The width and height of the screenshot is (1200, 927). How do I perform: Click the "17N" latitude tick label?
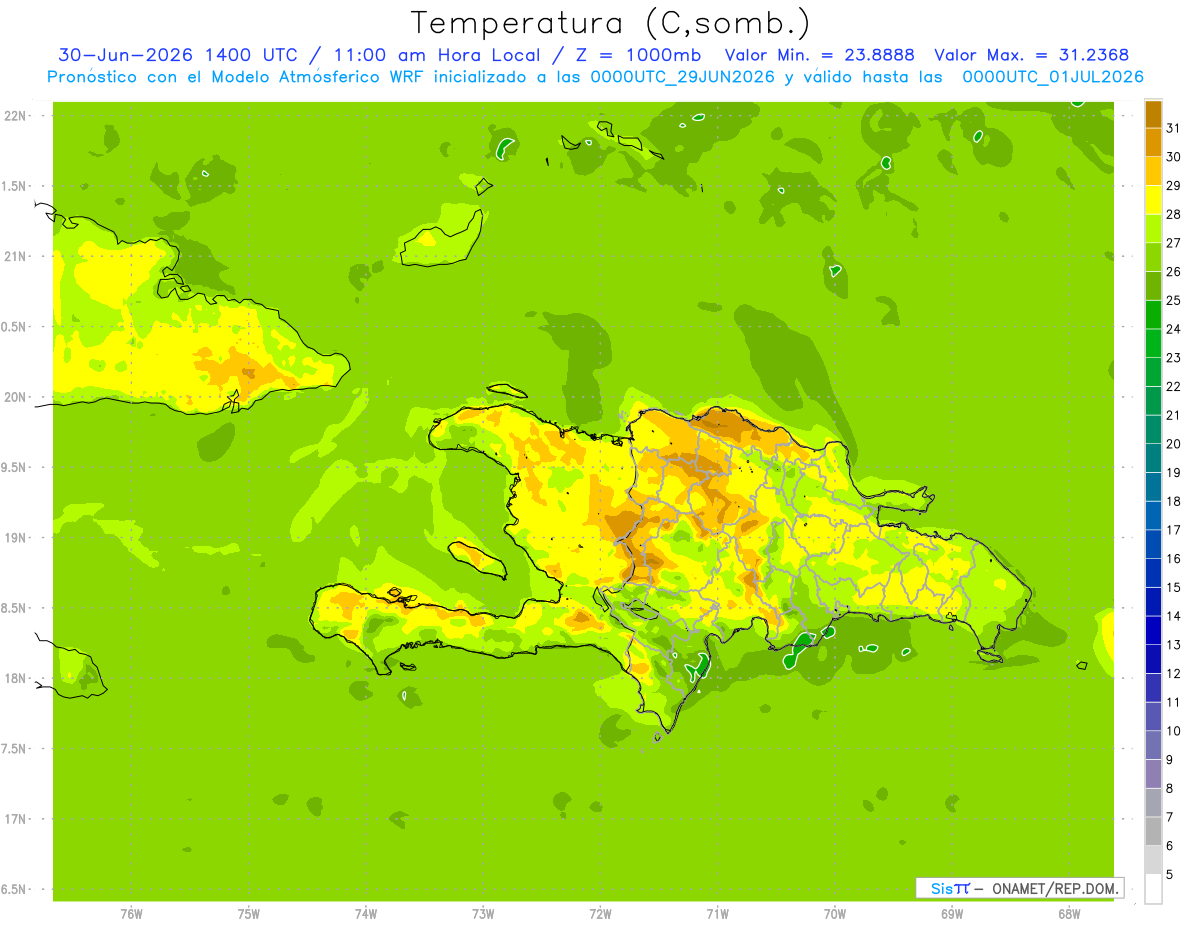(16, 819)
